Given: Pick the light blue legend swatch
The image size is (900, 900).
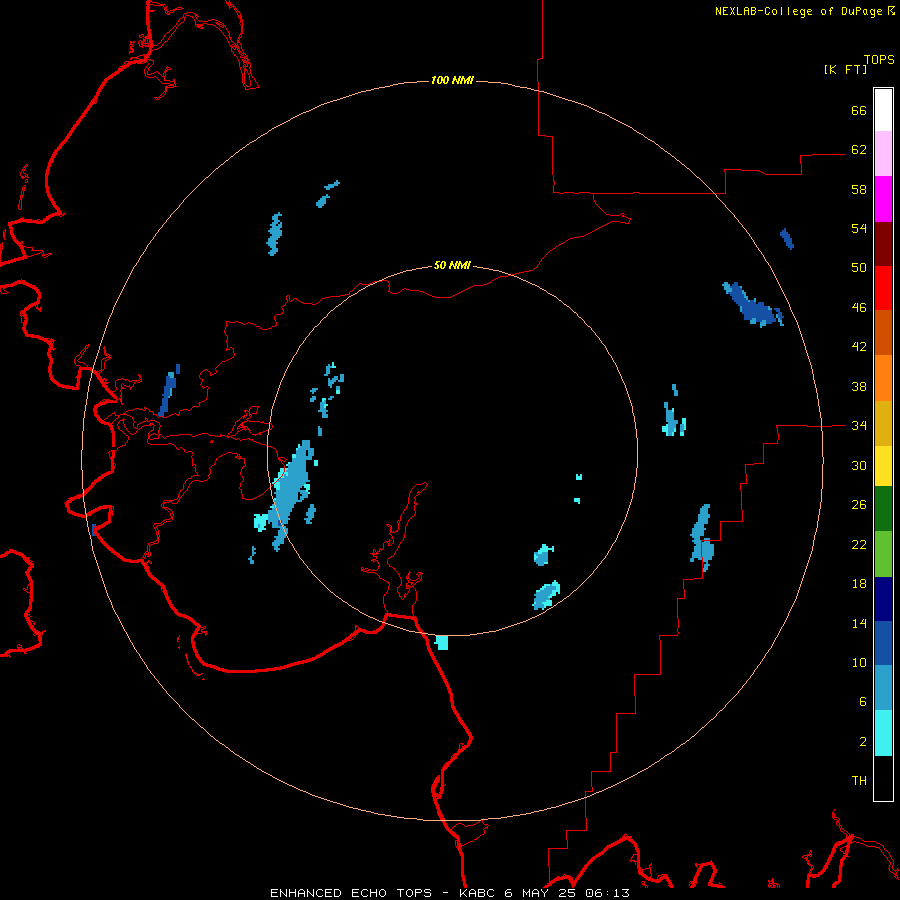Looking at the screenshot, I should [x=883, y=688].
